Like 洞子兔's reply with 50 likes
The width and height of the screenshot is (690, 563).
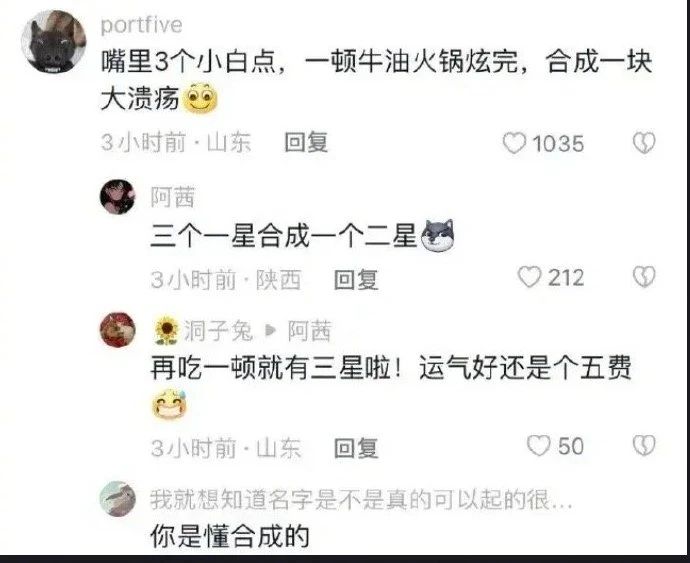click(x=539, y=445)
